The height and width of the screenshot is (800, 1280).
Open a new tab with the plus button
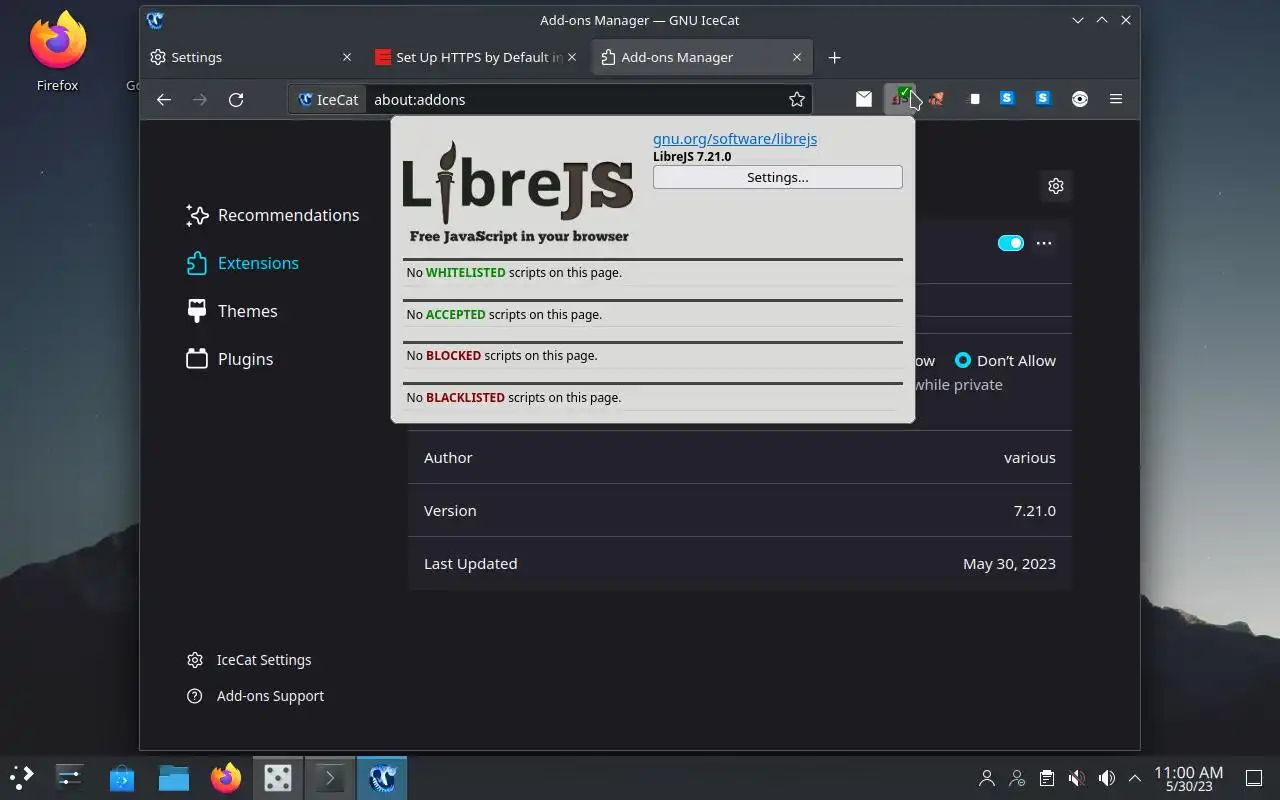click(835, 57)
